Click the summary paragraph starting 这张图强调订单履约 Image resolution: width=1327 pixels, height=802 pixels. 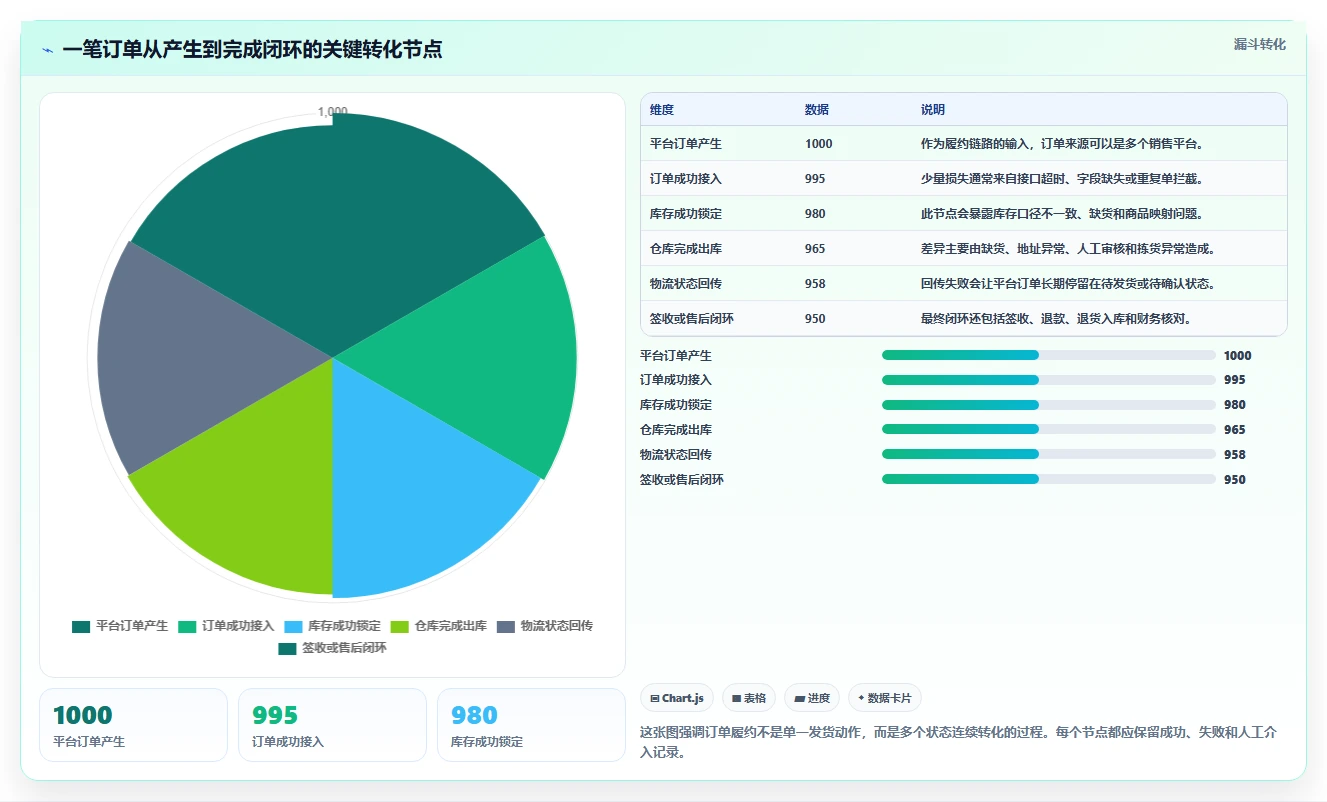pyautogui.click(x=958, y=743)
